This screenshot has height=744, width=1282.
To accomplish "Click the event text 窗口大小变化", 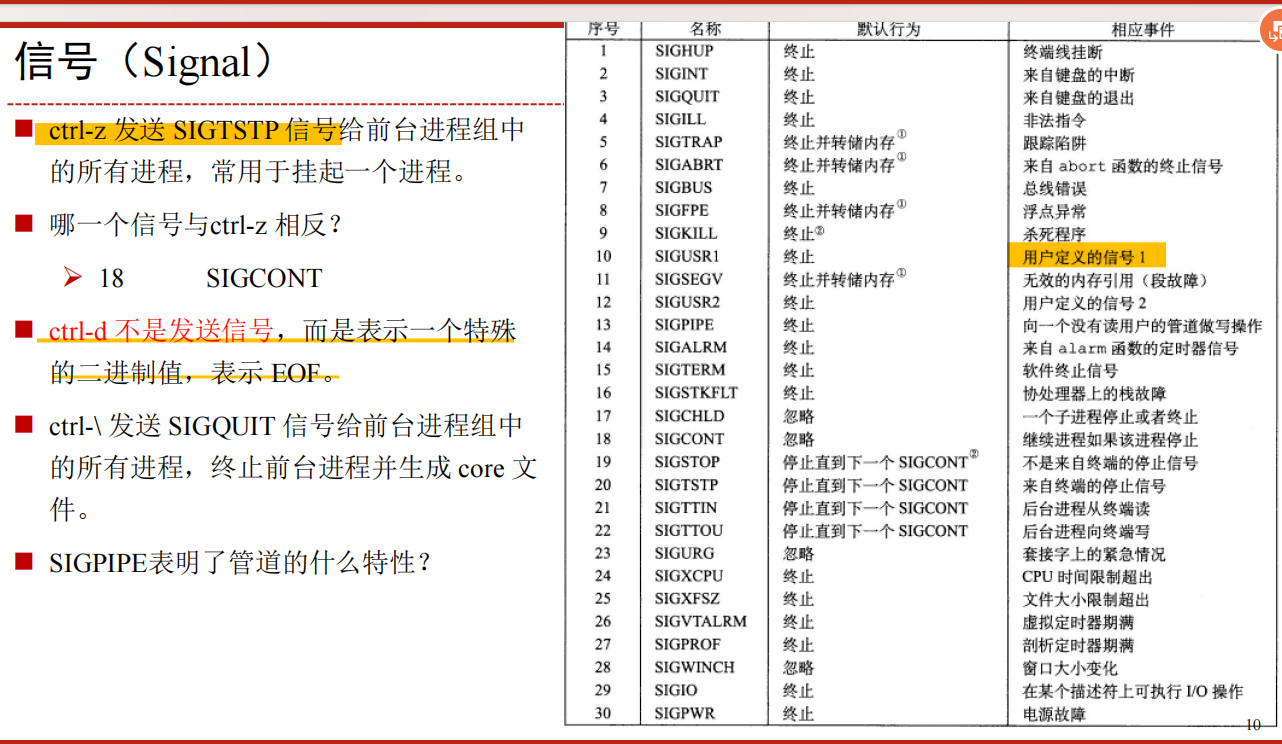I will pyautogui.click(x=1070, y=669).
